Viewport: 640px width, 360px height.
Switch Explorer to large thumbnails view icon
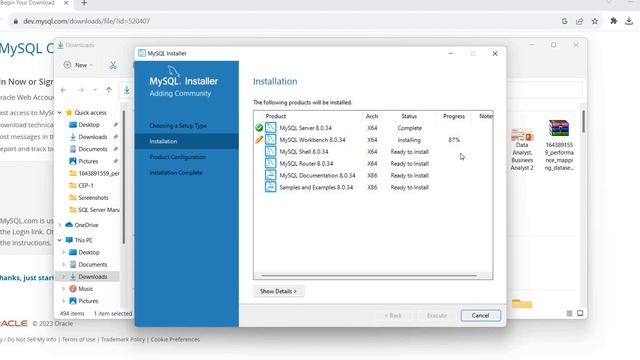[x=580, y=313]
